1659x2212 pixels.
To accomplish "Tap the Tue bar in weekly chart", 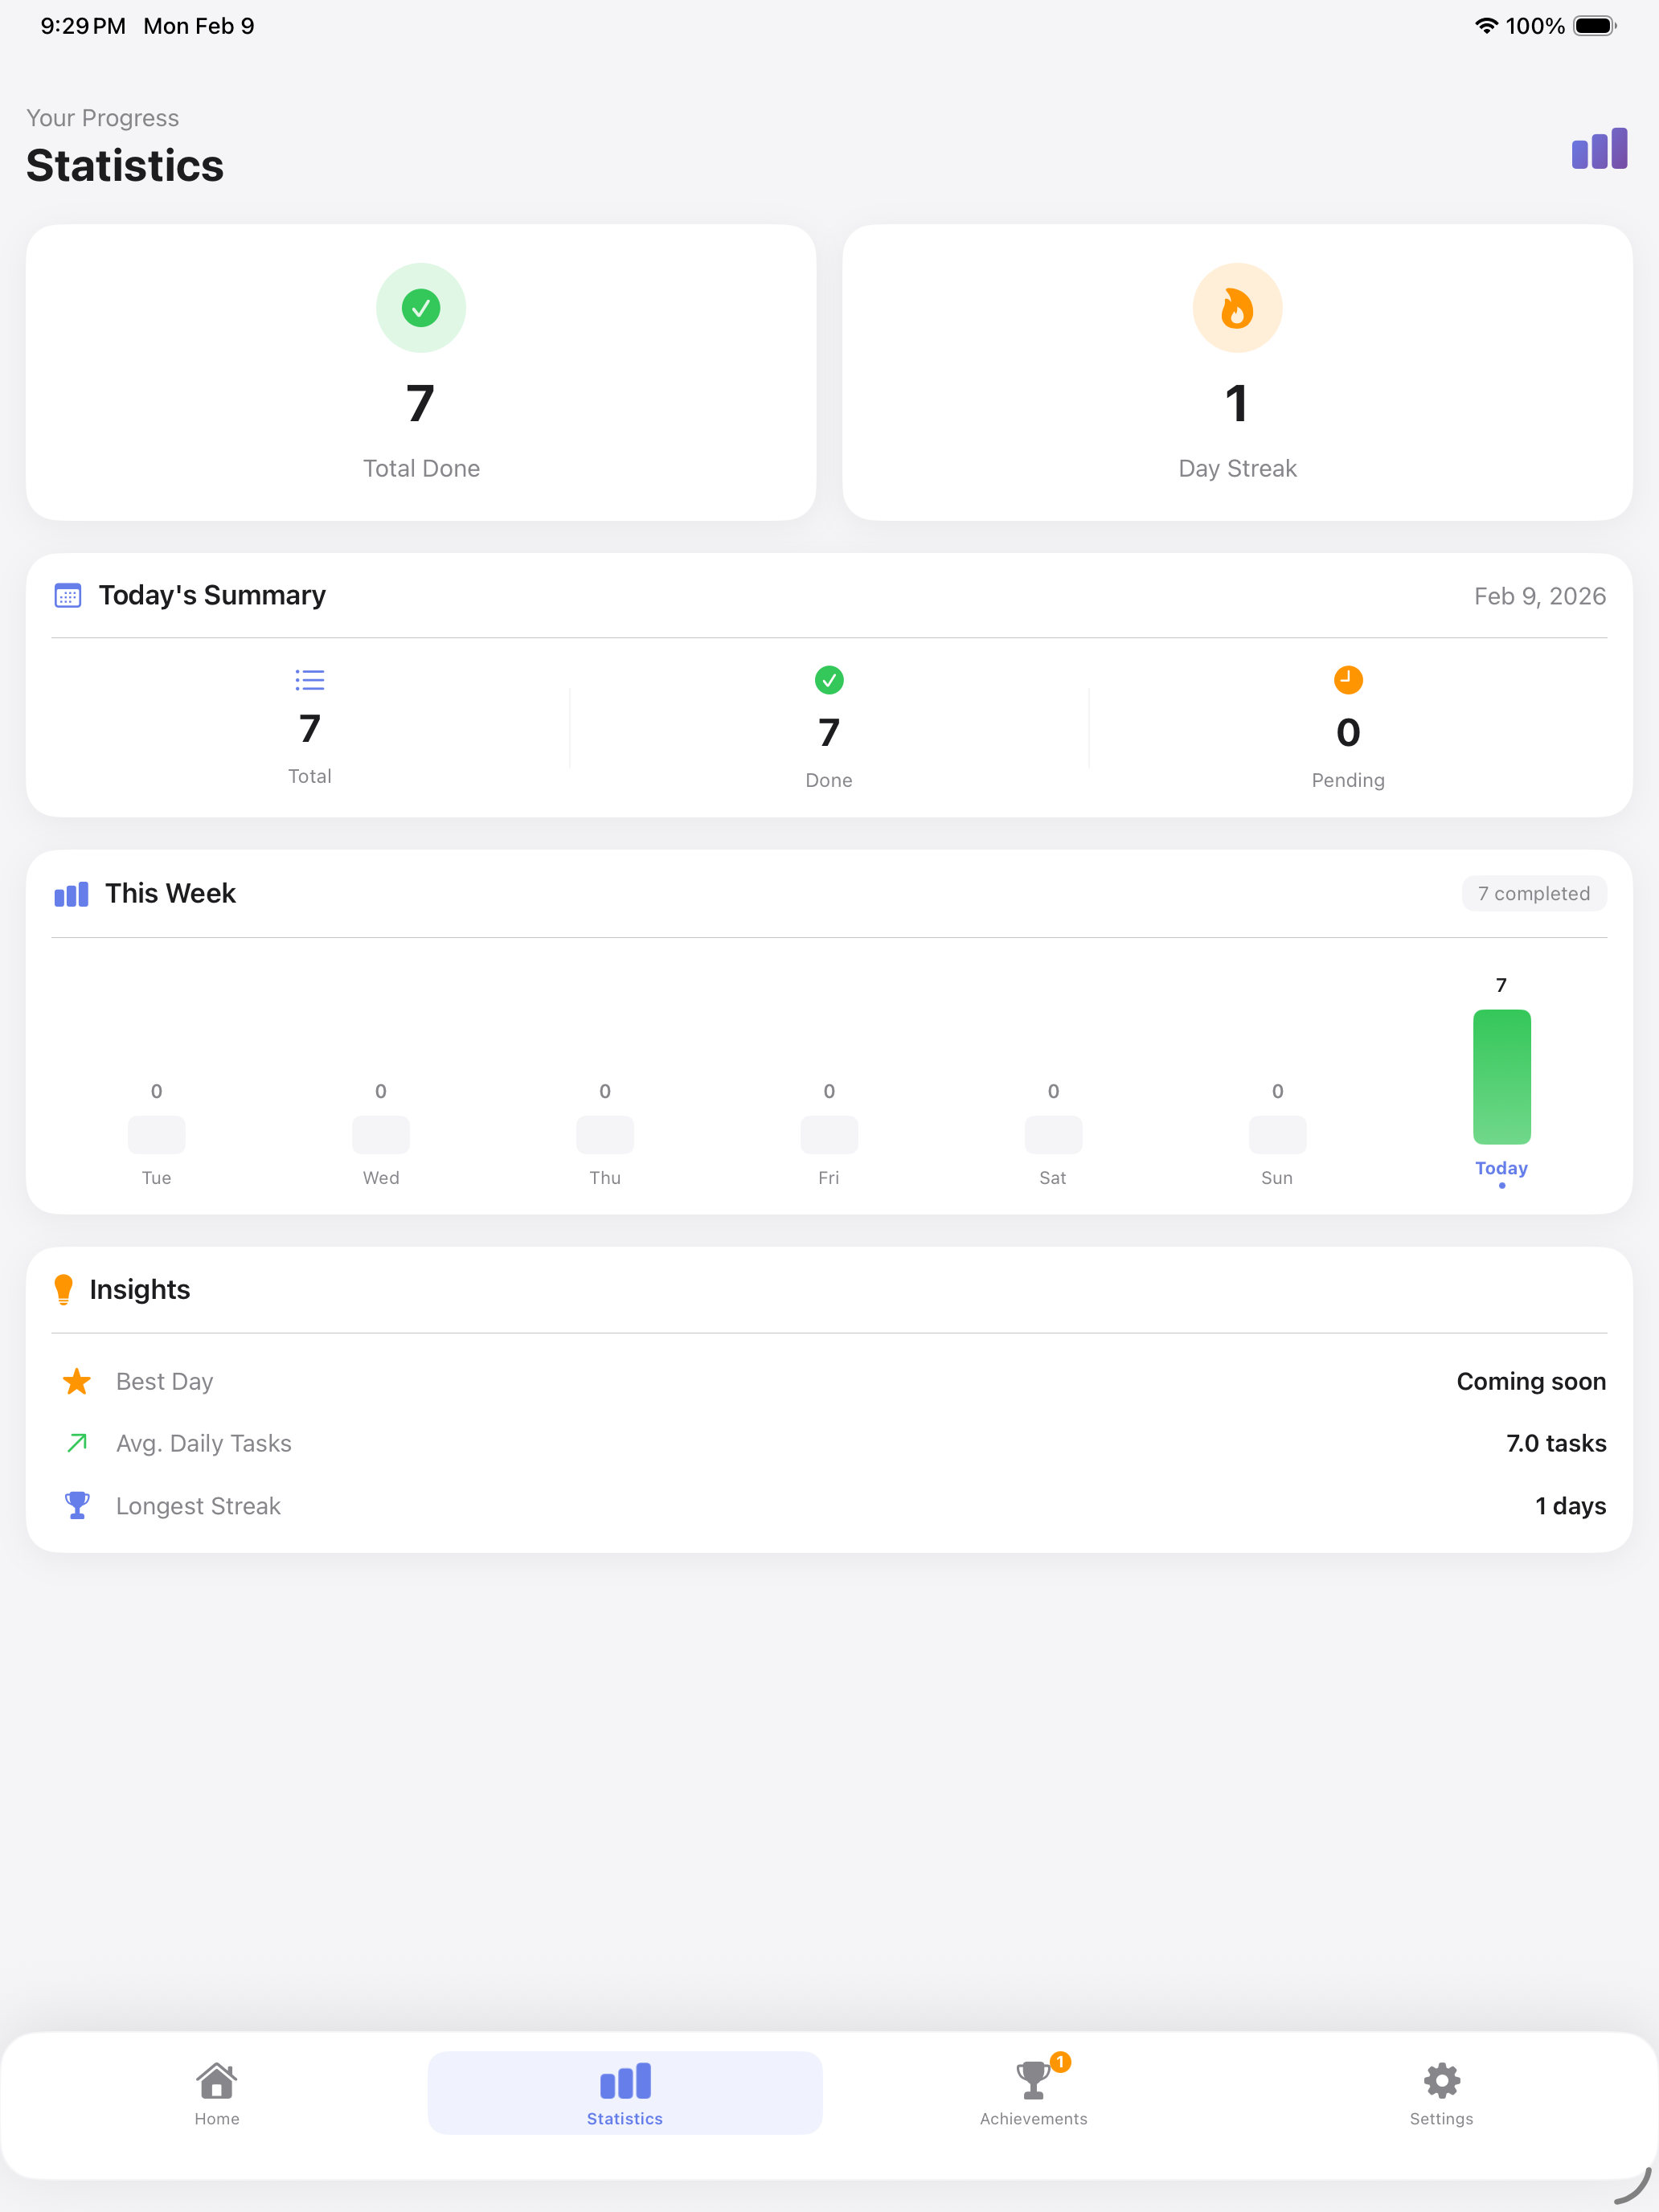I will 156,1135.
